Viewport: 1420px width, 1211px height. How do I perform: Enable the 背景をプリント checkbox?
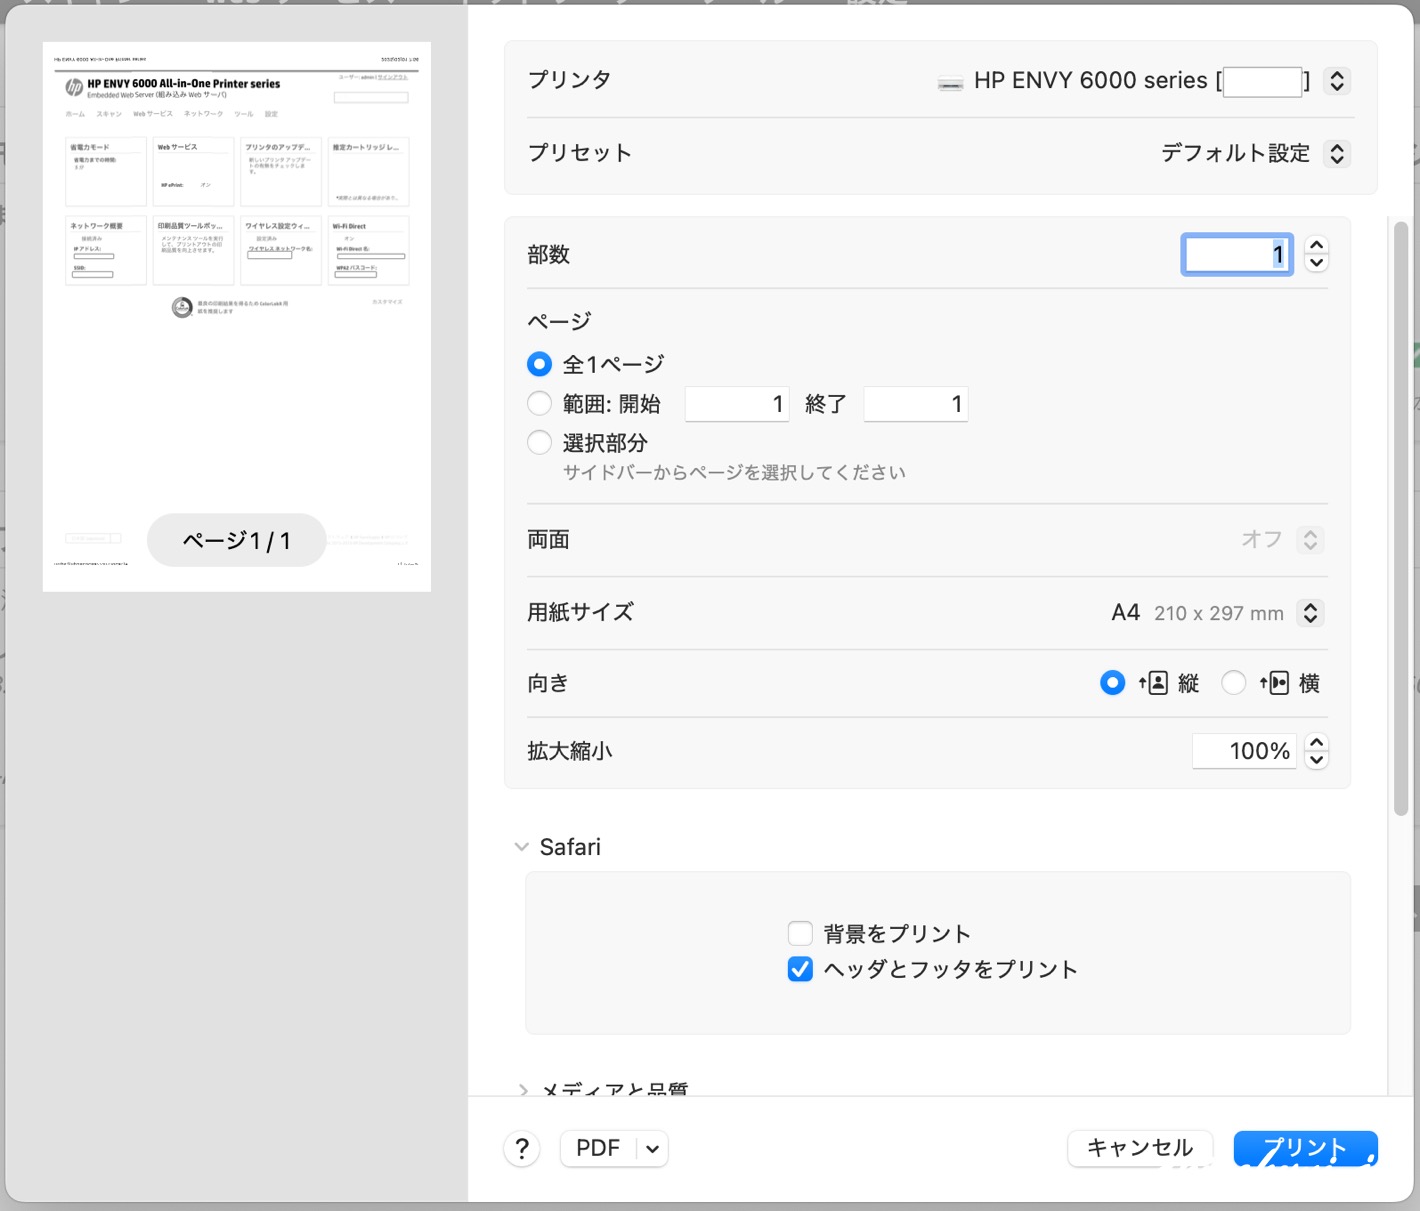(800, 934)
